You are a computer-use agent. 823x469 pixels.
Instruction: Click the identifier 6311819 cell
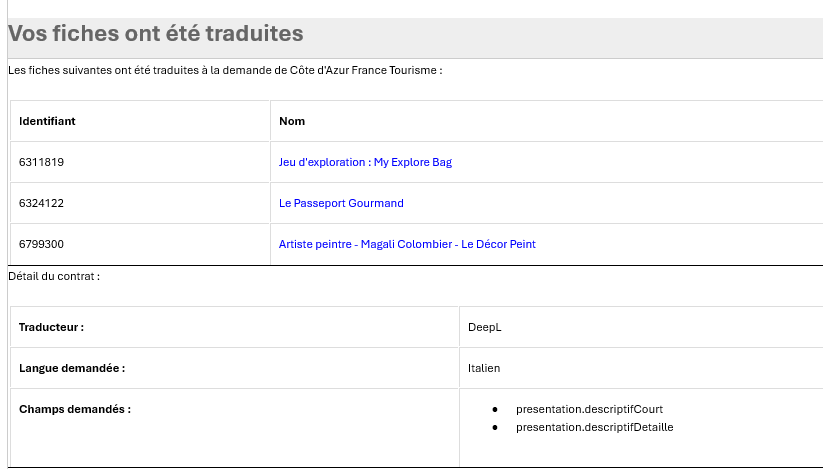click(x=140, y=162)
